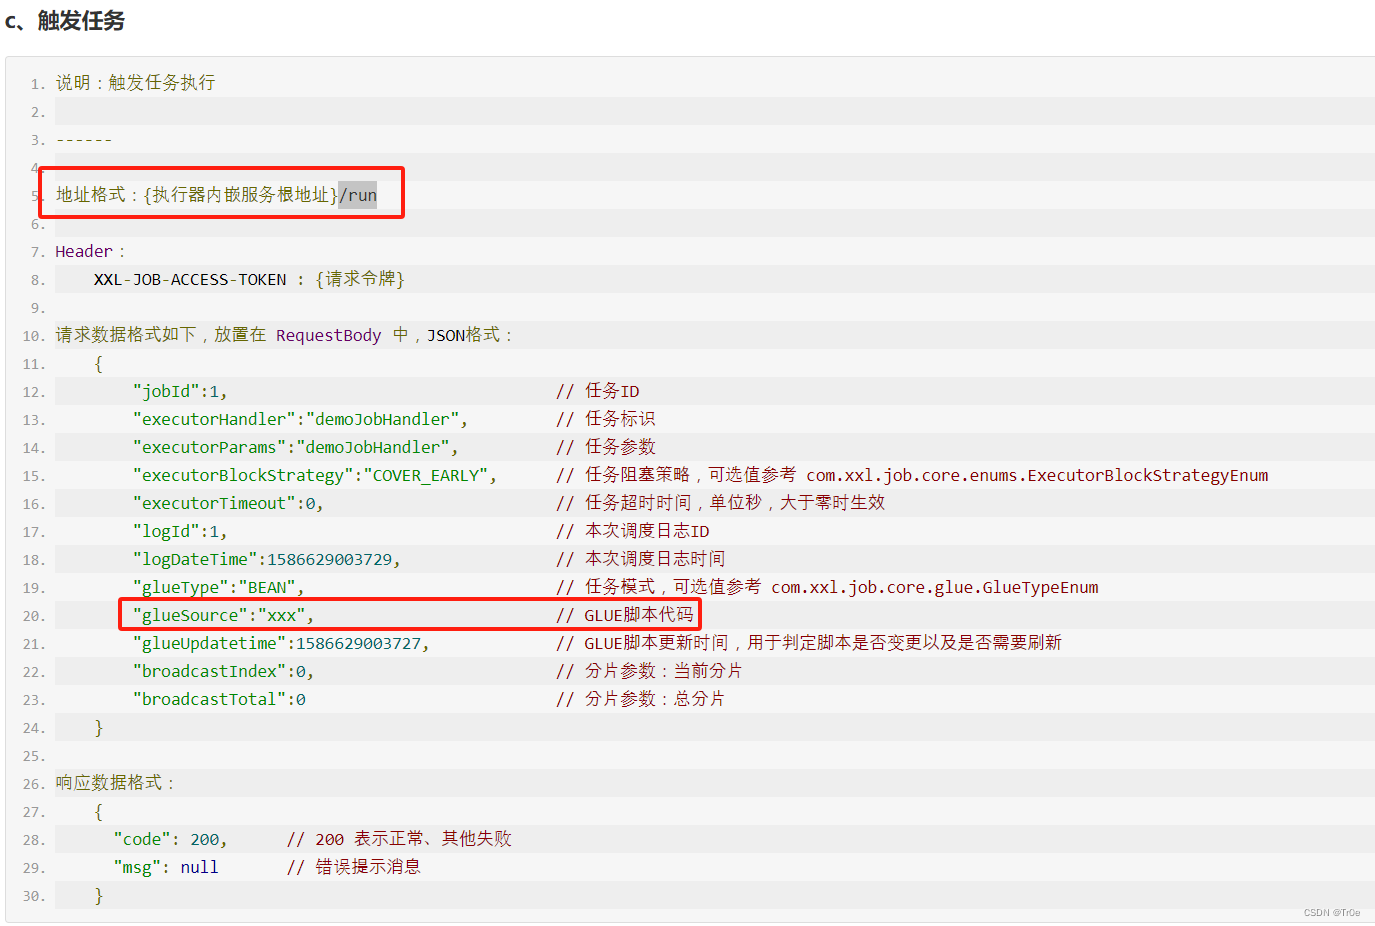Image resolution: width=1375 pixels, height=926 pixels.
Task: Click the '"executorParams":"demoJobHandler",' entry
Action: [x=296, y=448]
